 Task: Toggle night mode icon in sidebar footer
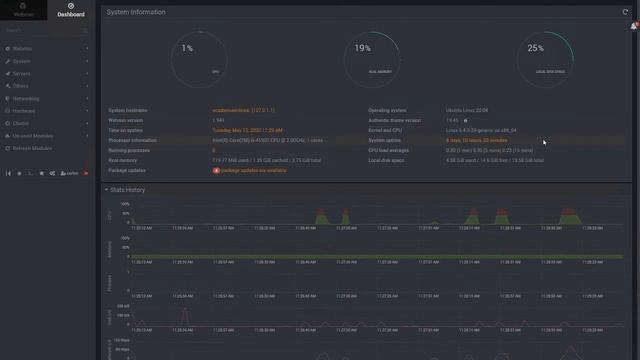(19, 173)
